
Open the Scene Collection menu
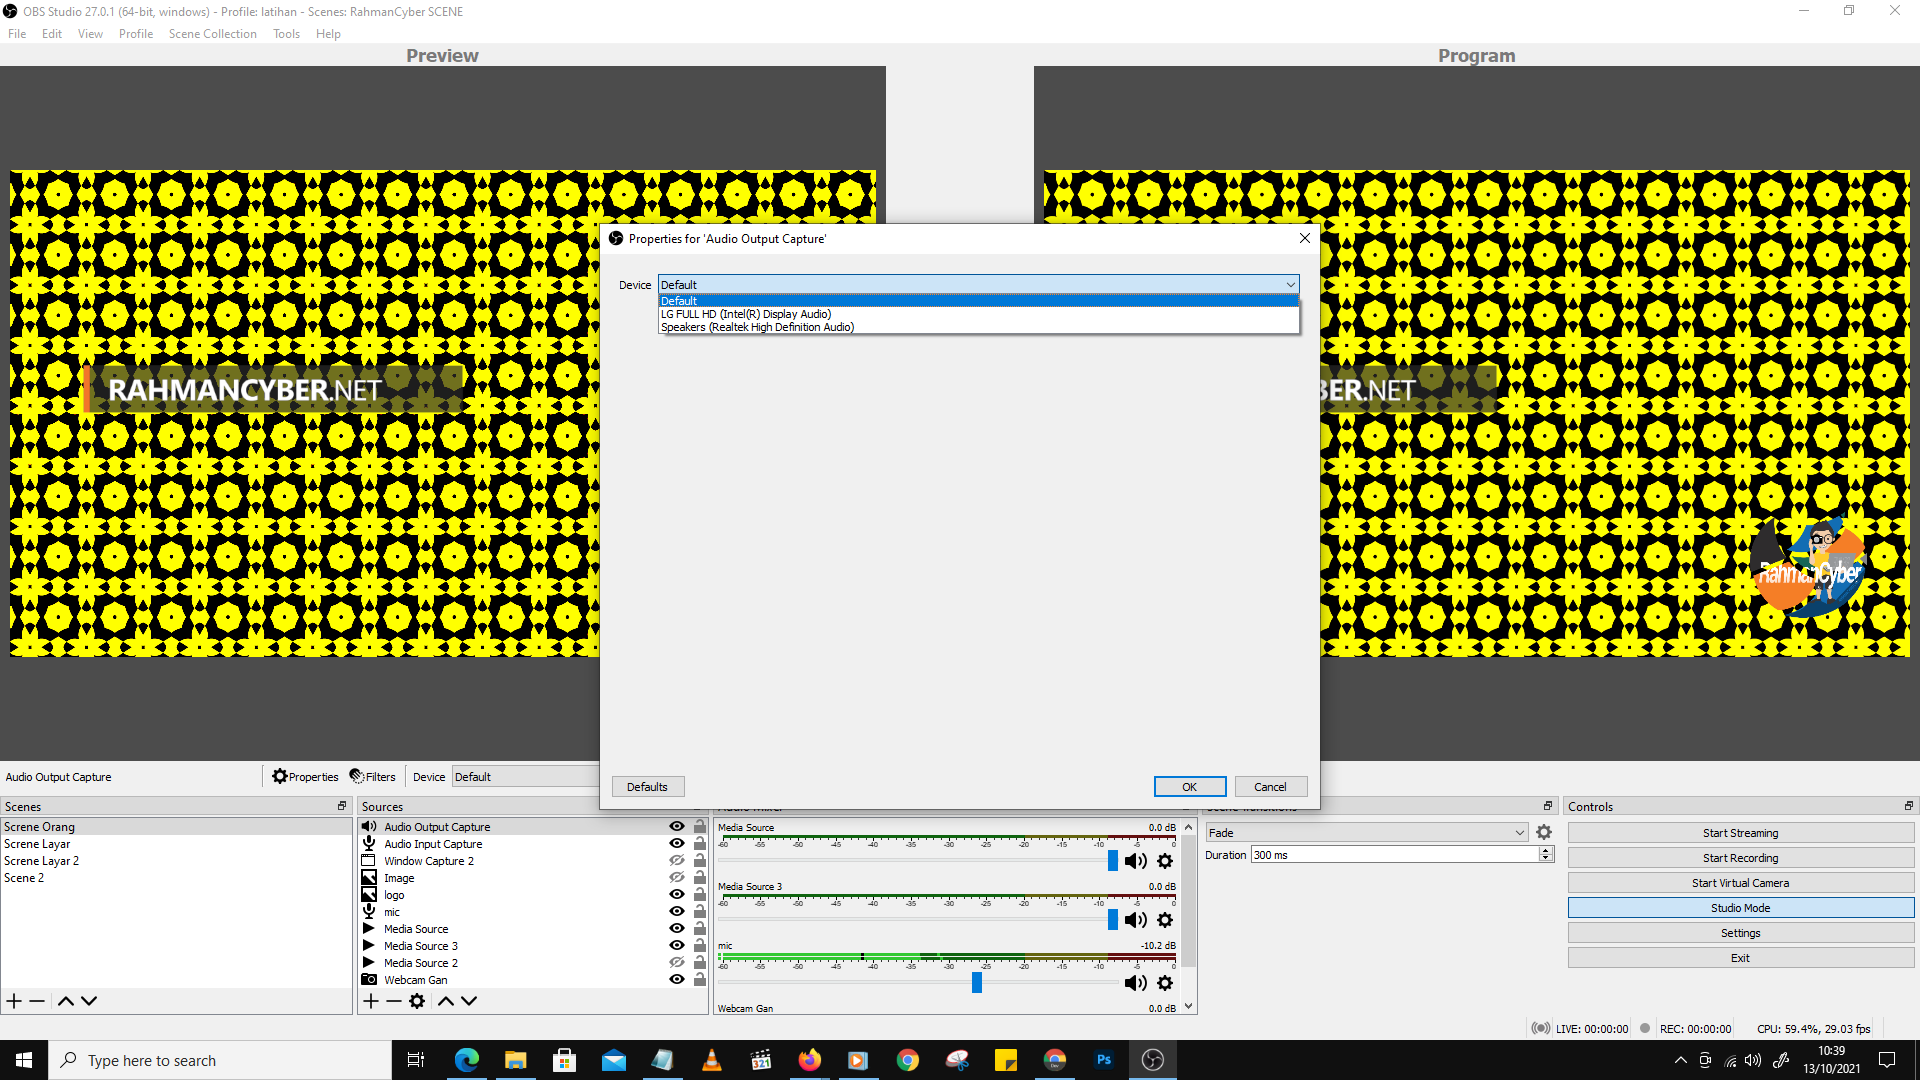tap(212, 33)
